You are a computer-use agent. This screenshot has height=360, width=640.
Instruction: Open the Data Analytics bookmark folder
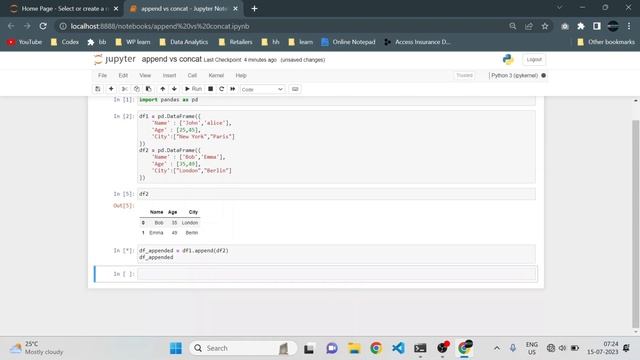(184, 42)
